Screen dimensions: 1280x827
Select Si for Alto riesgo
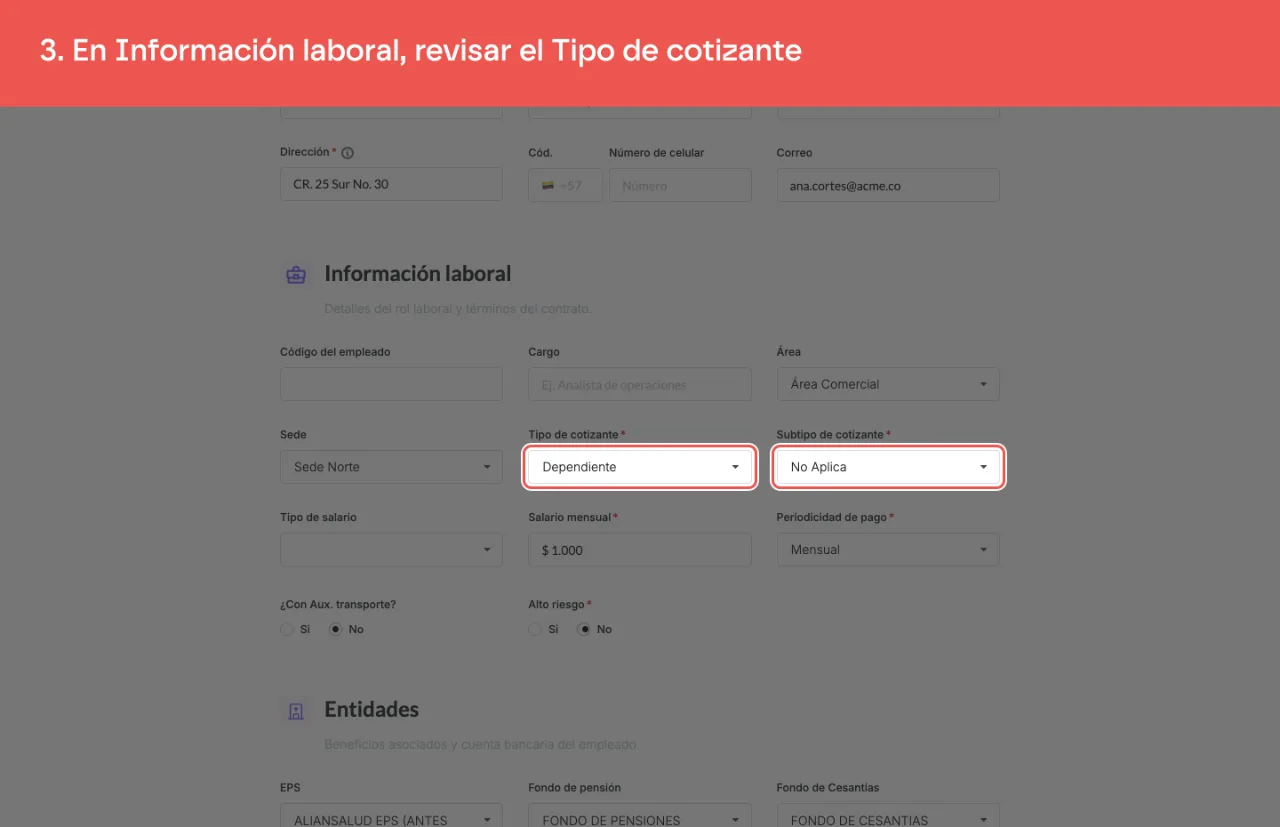click(x=535, y=629)
